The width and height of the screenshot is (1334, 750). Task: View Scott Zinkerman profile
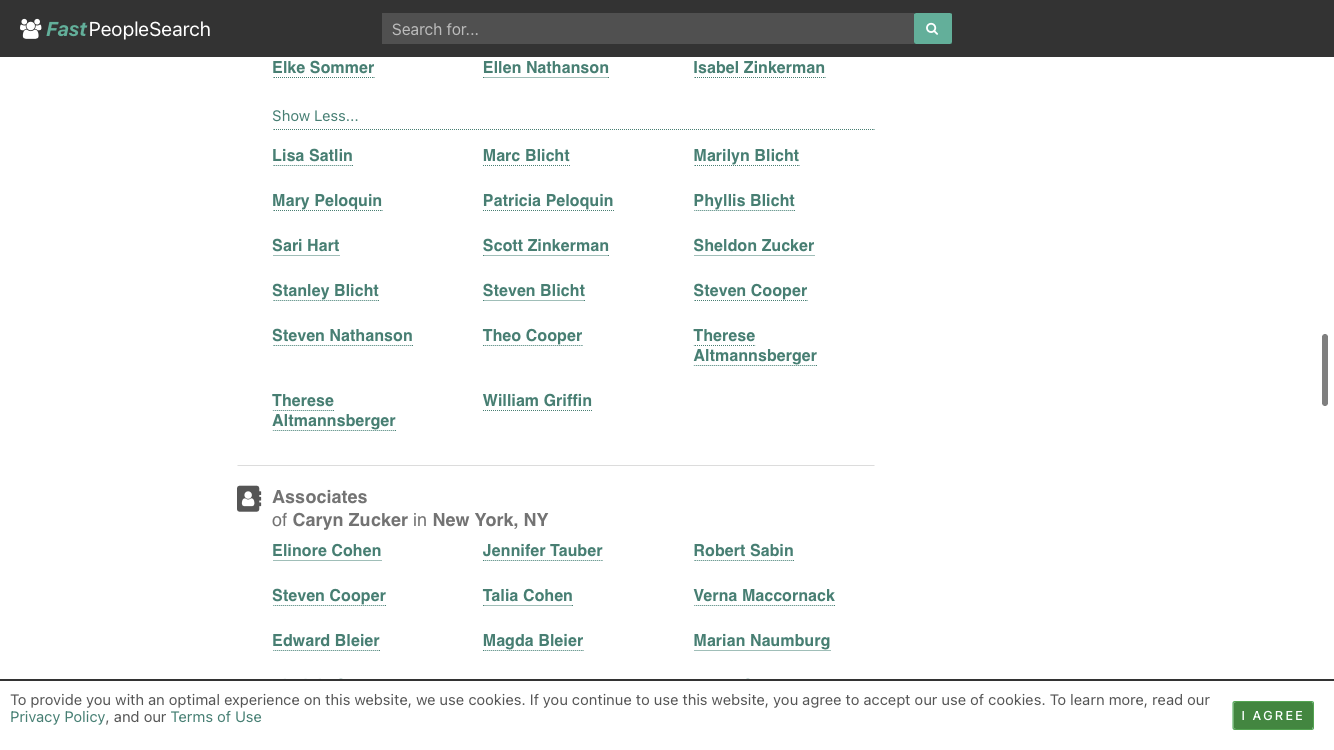(546, 246)
